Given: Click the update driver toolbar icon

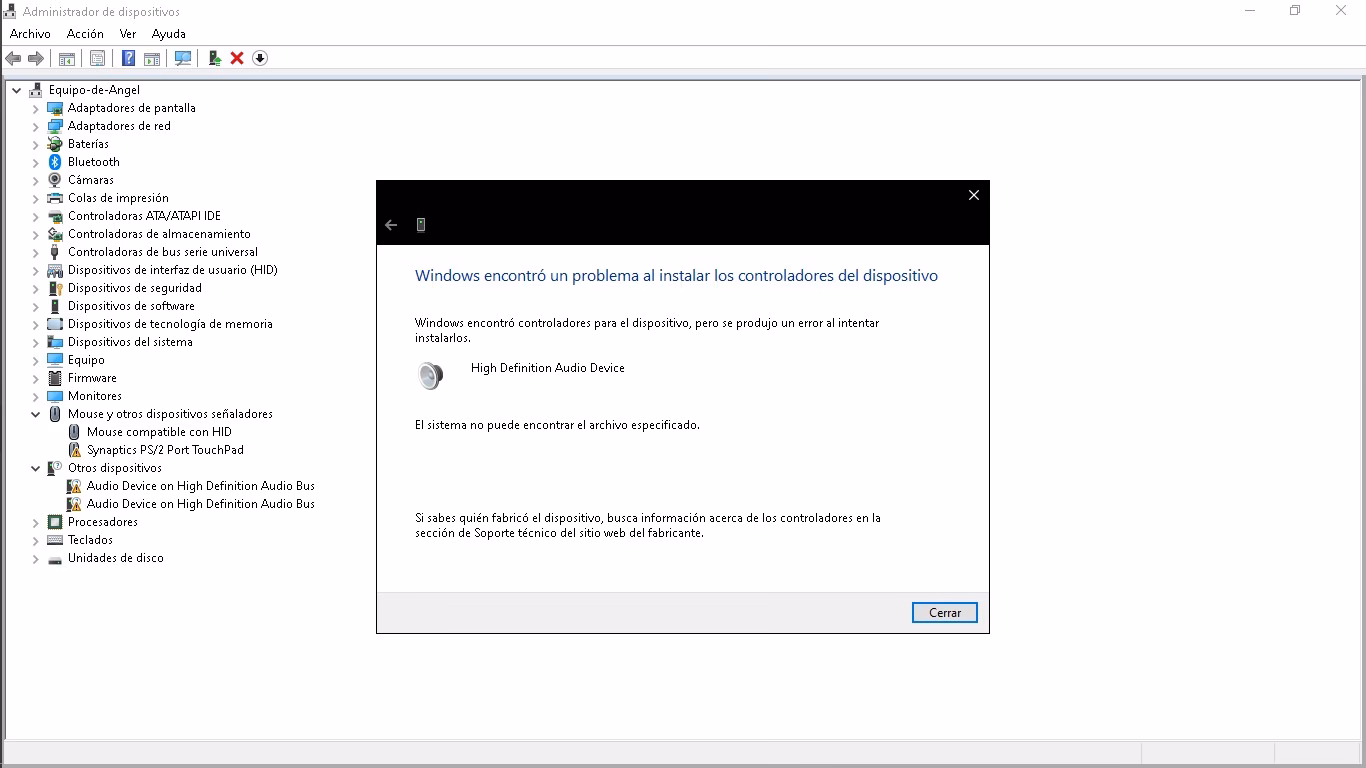Looking at the screenshot, I should point(214,58).
